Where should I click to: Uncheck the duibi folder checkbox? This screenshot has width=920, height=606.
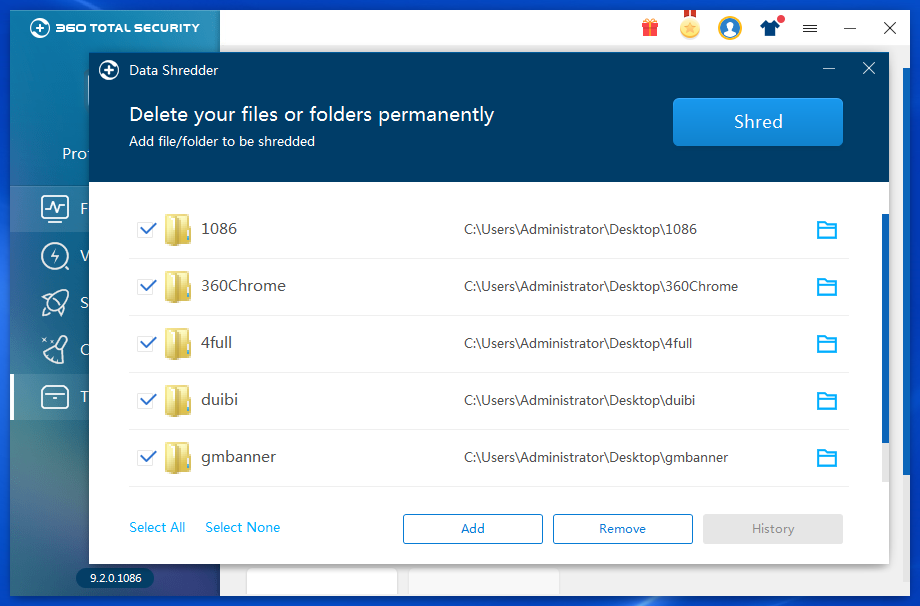(147, 400)
